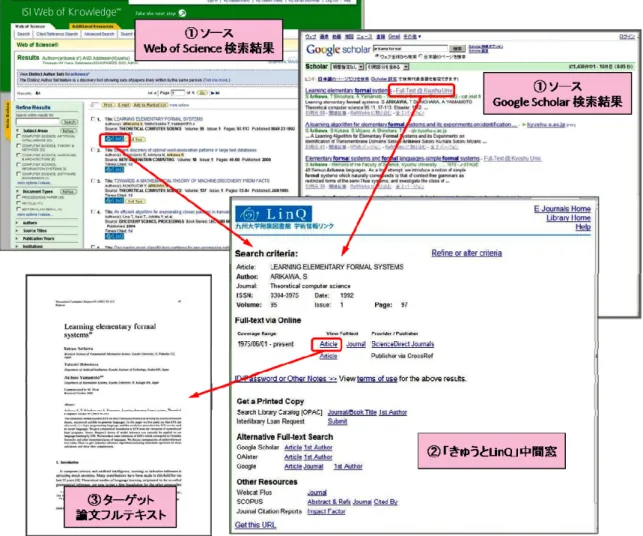
Task: Open the ScienceDirect Journals provider link
Action: click(402, 344)
